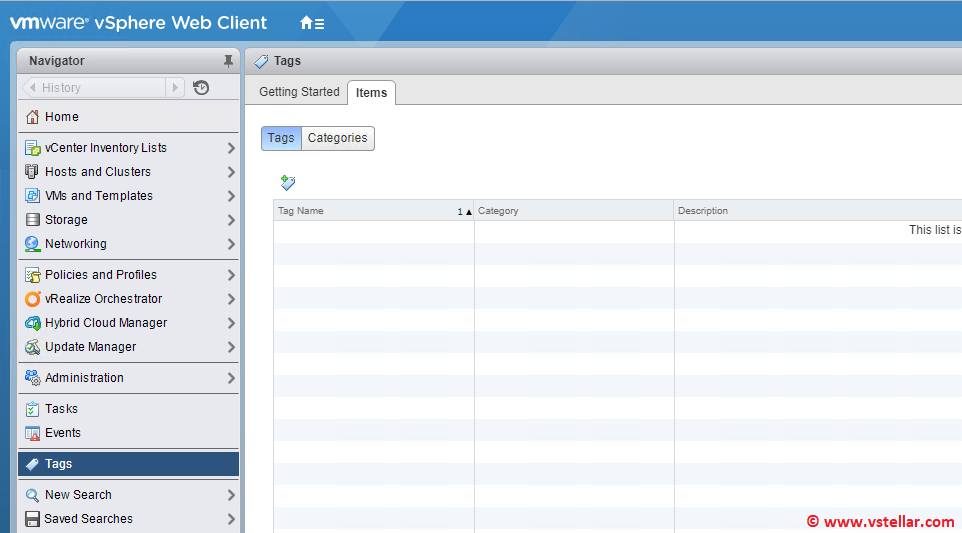Toggle view to Categories
This screenshot has height=533, width=962.
coord(337,138)
